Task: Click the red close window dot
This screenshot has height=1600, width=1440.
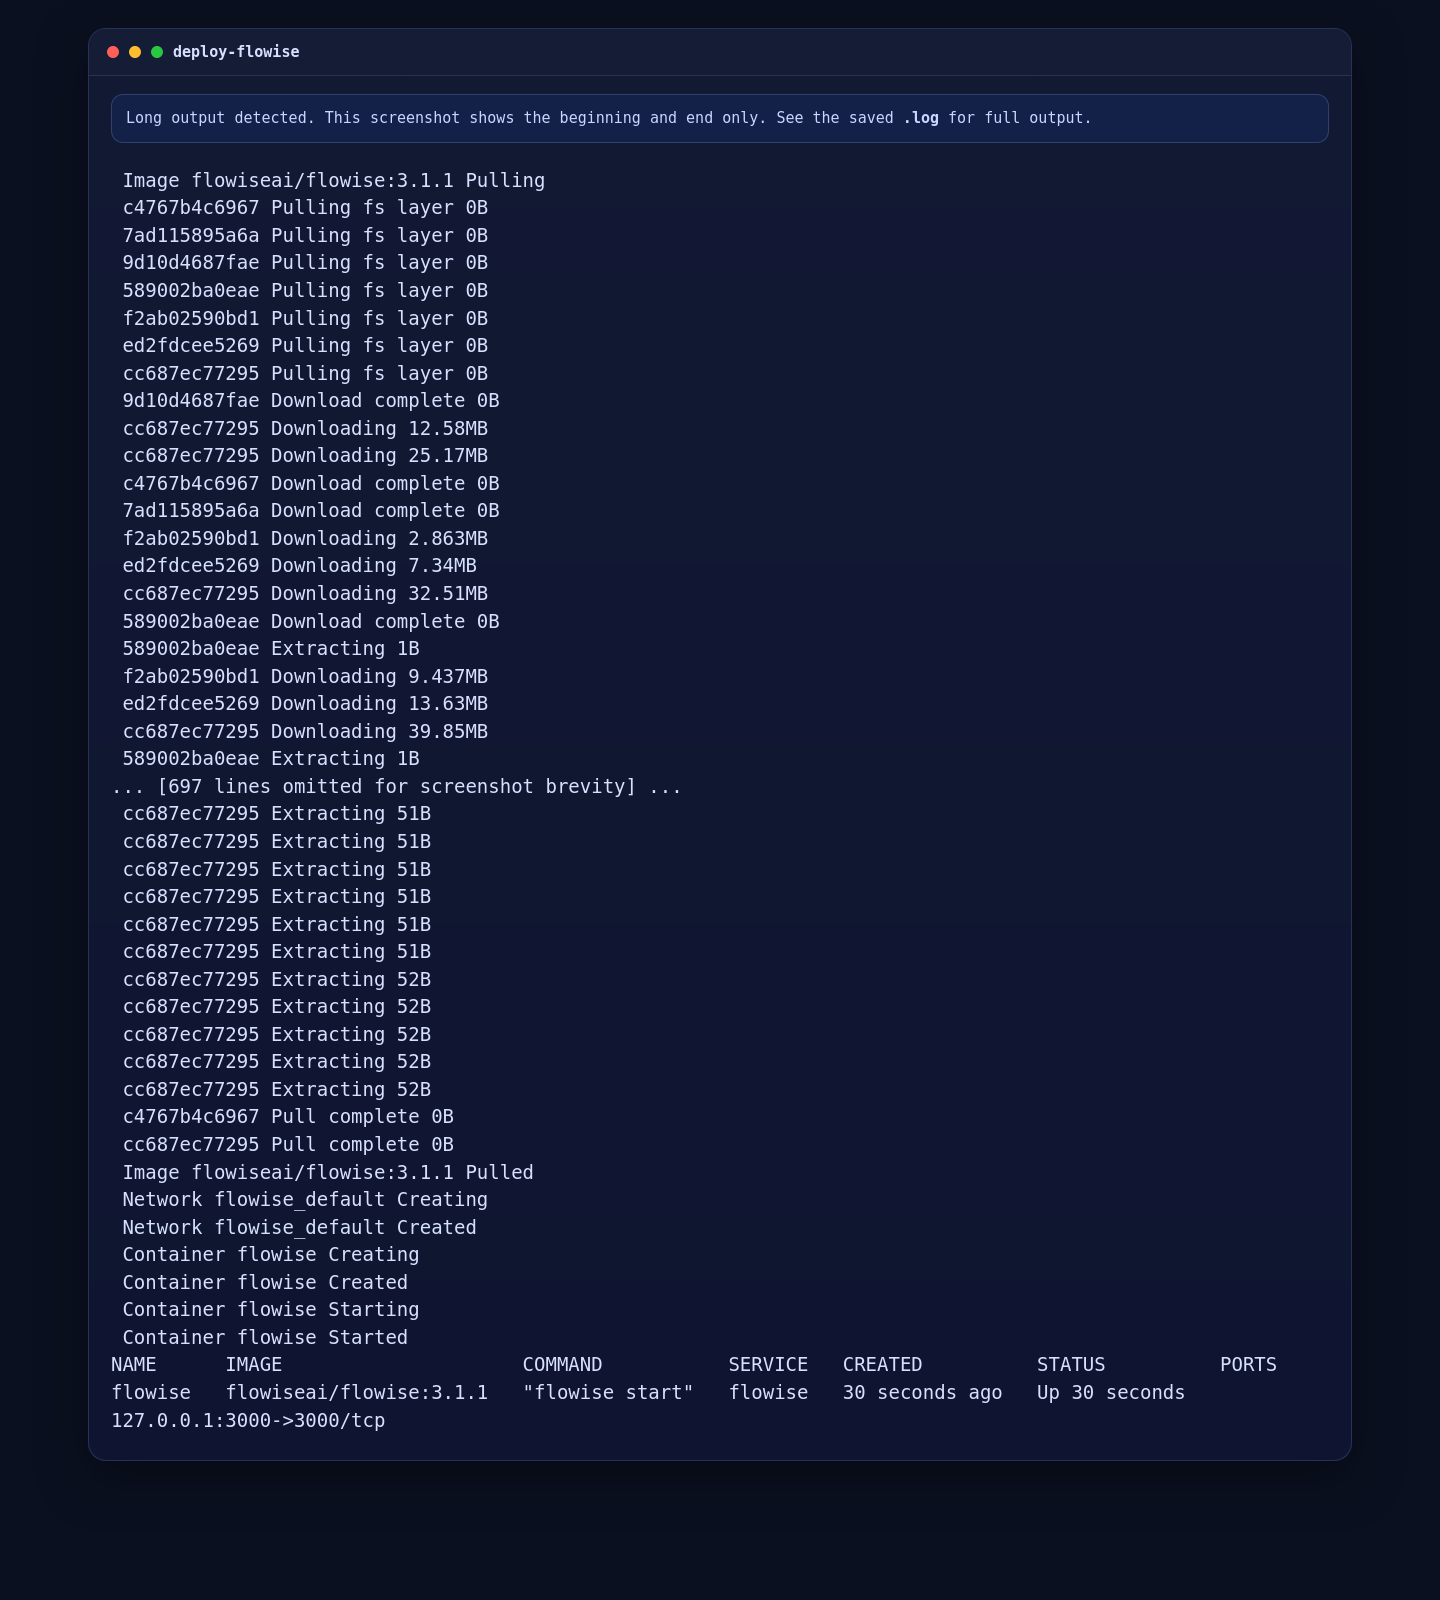Action: (113, 52)
